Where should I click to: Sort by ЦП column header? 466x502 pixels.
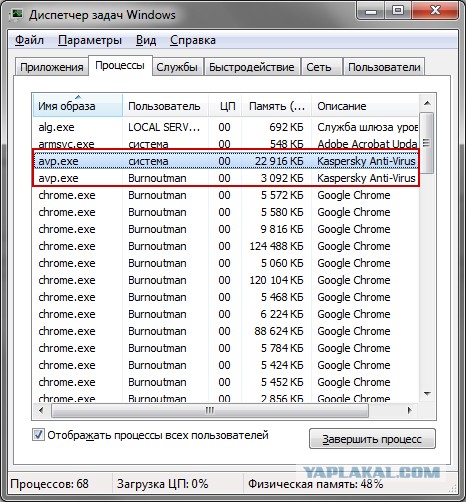click(225, 106)
